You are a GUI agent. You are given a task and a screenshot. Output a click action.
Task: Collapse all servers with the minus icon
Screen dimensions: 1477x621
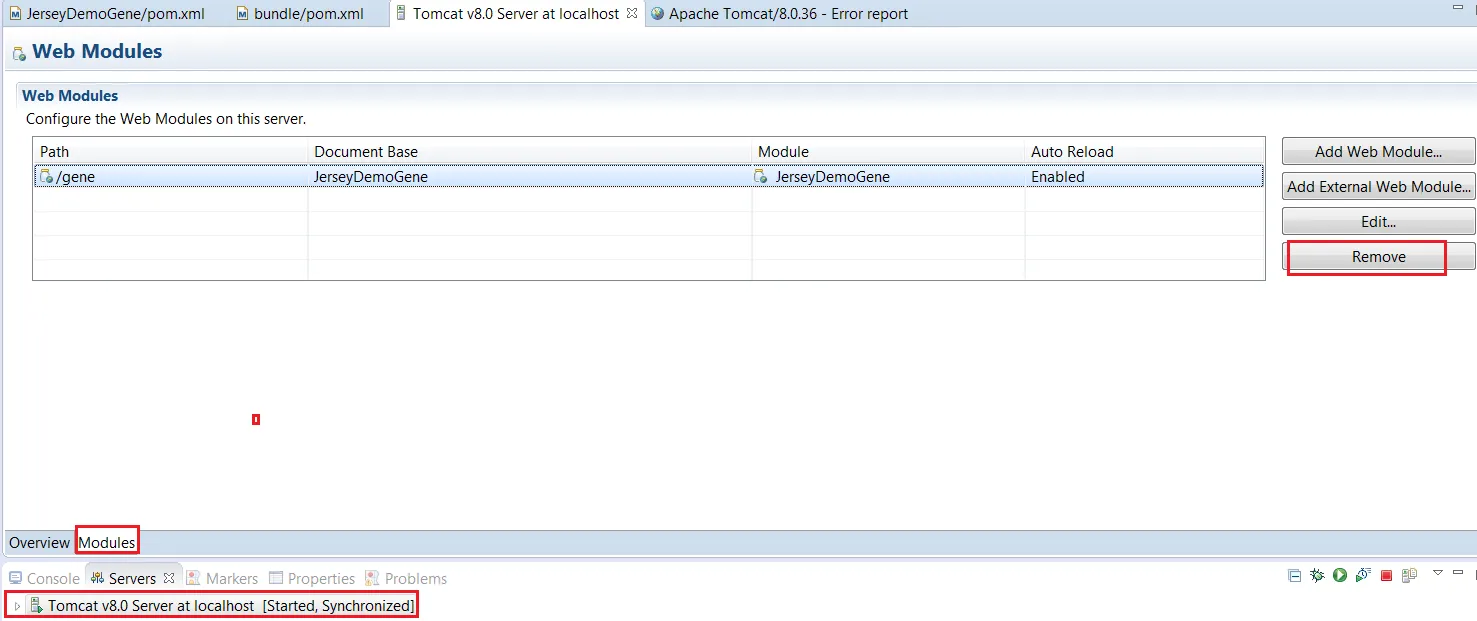click(1294, 576)
